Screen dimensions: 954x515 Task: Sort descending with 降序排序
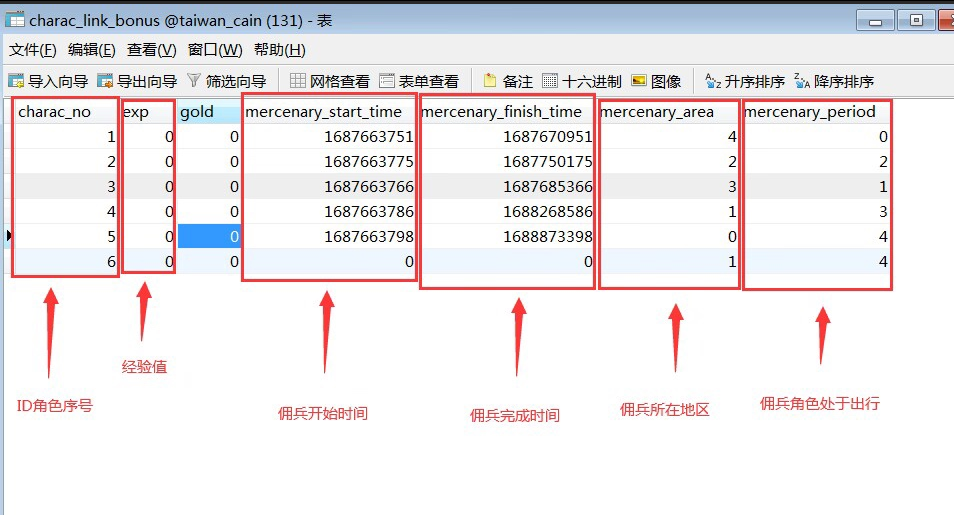click(x=834, y=81)
